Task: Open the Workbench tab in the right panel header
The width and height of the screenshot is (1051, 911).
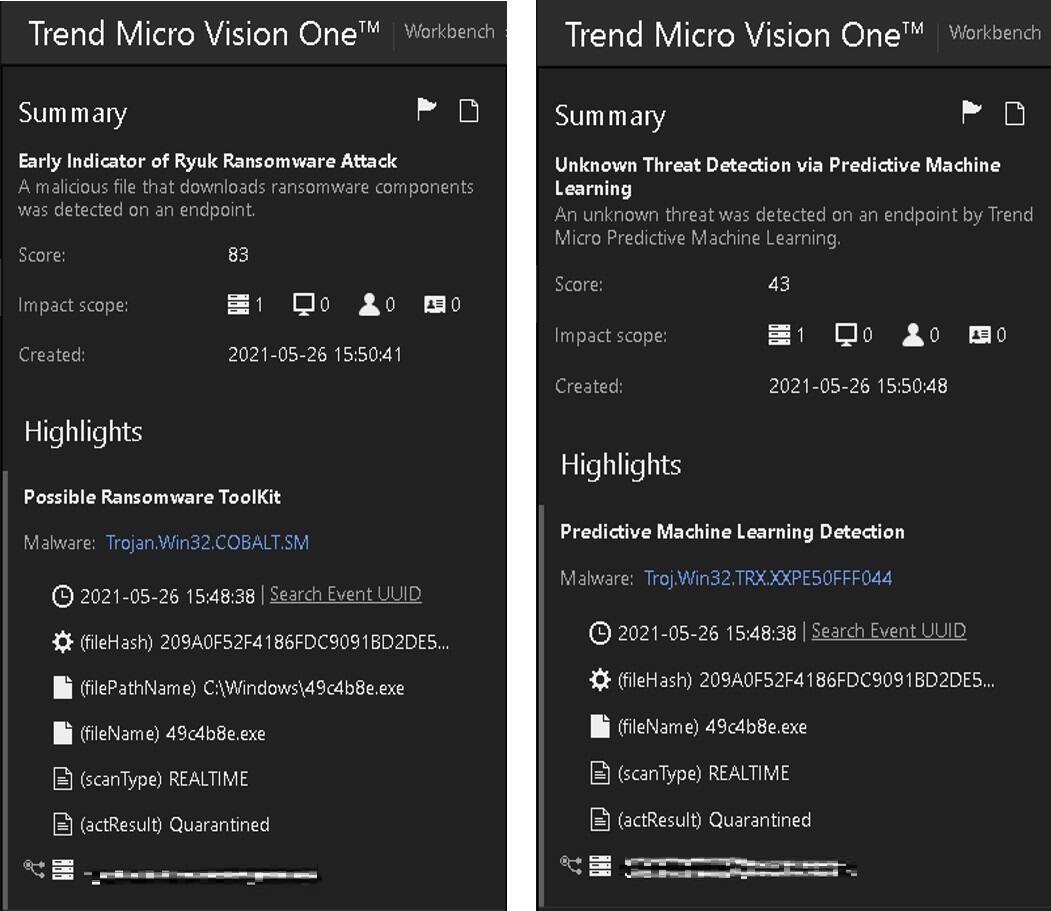Action: click(x=994, y=32)
